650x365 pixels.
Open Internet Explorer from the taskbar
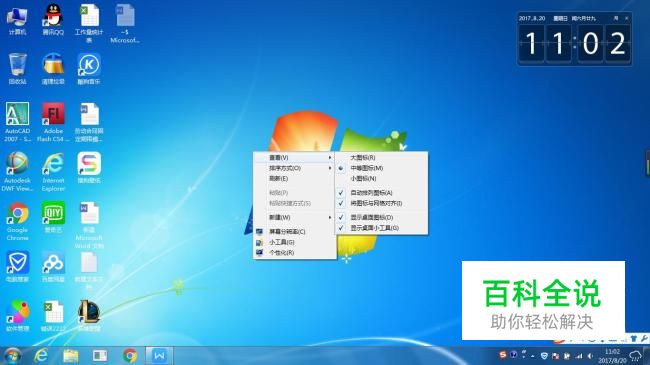41,355
